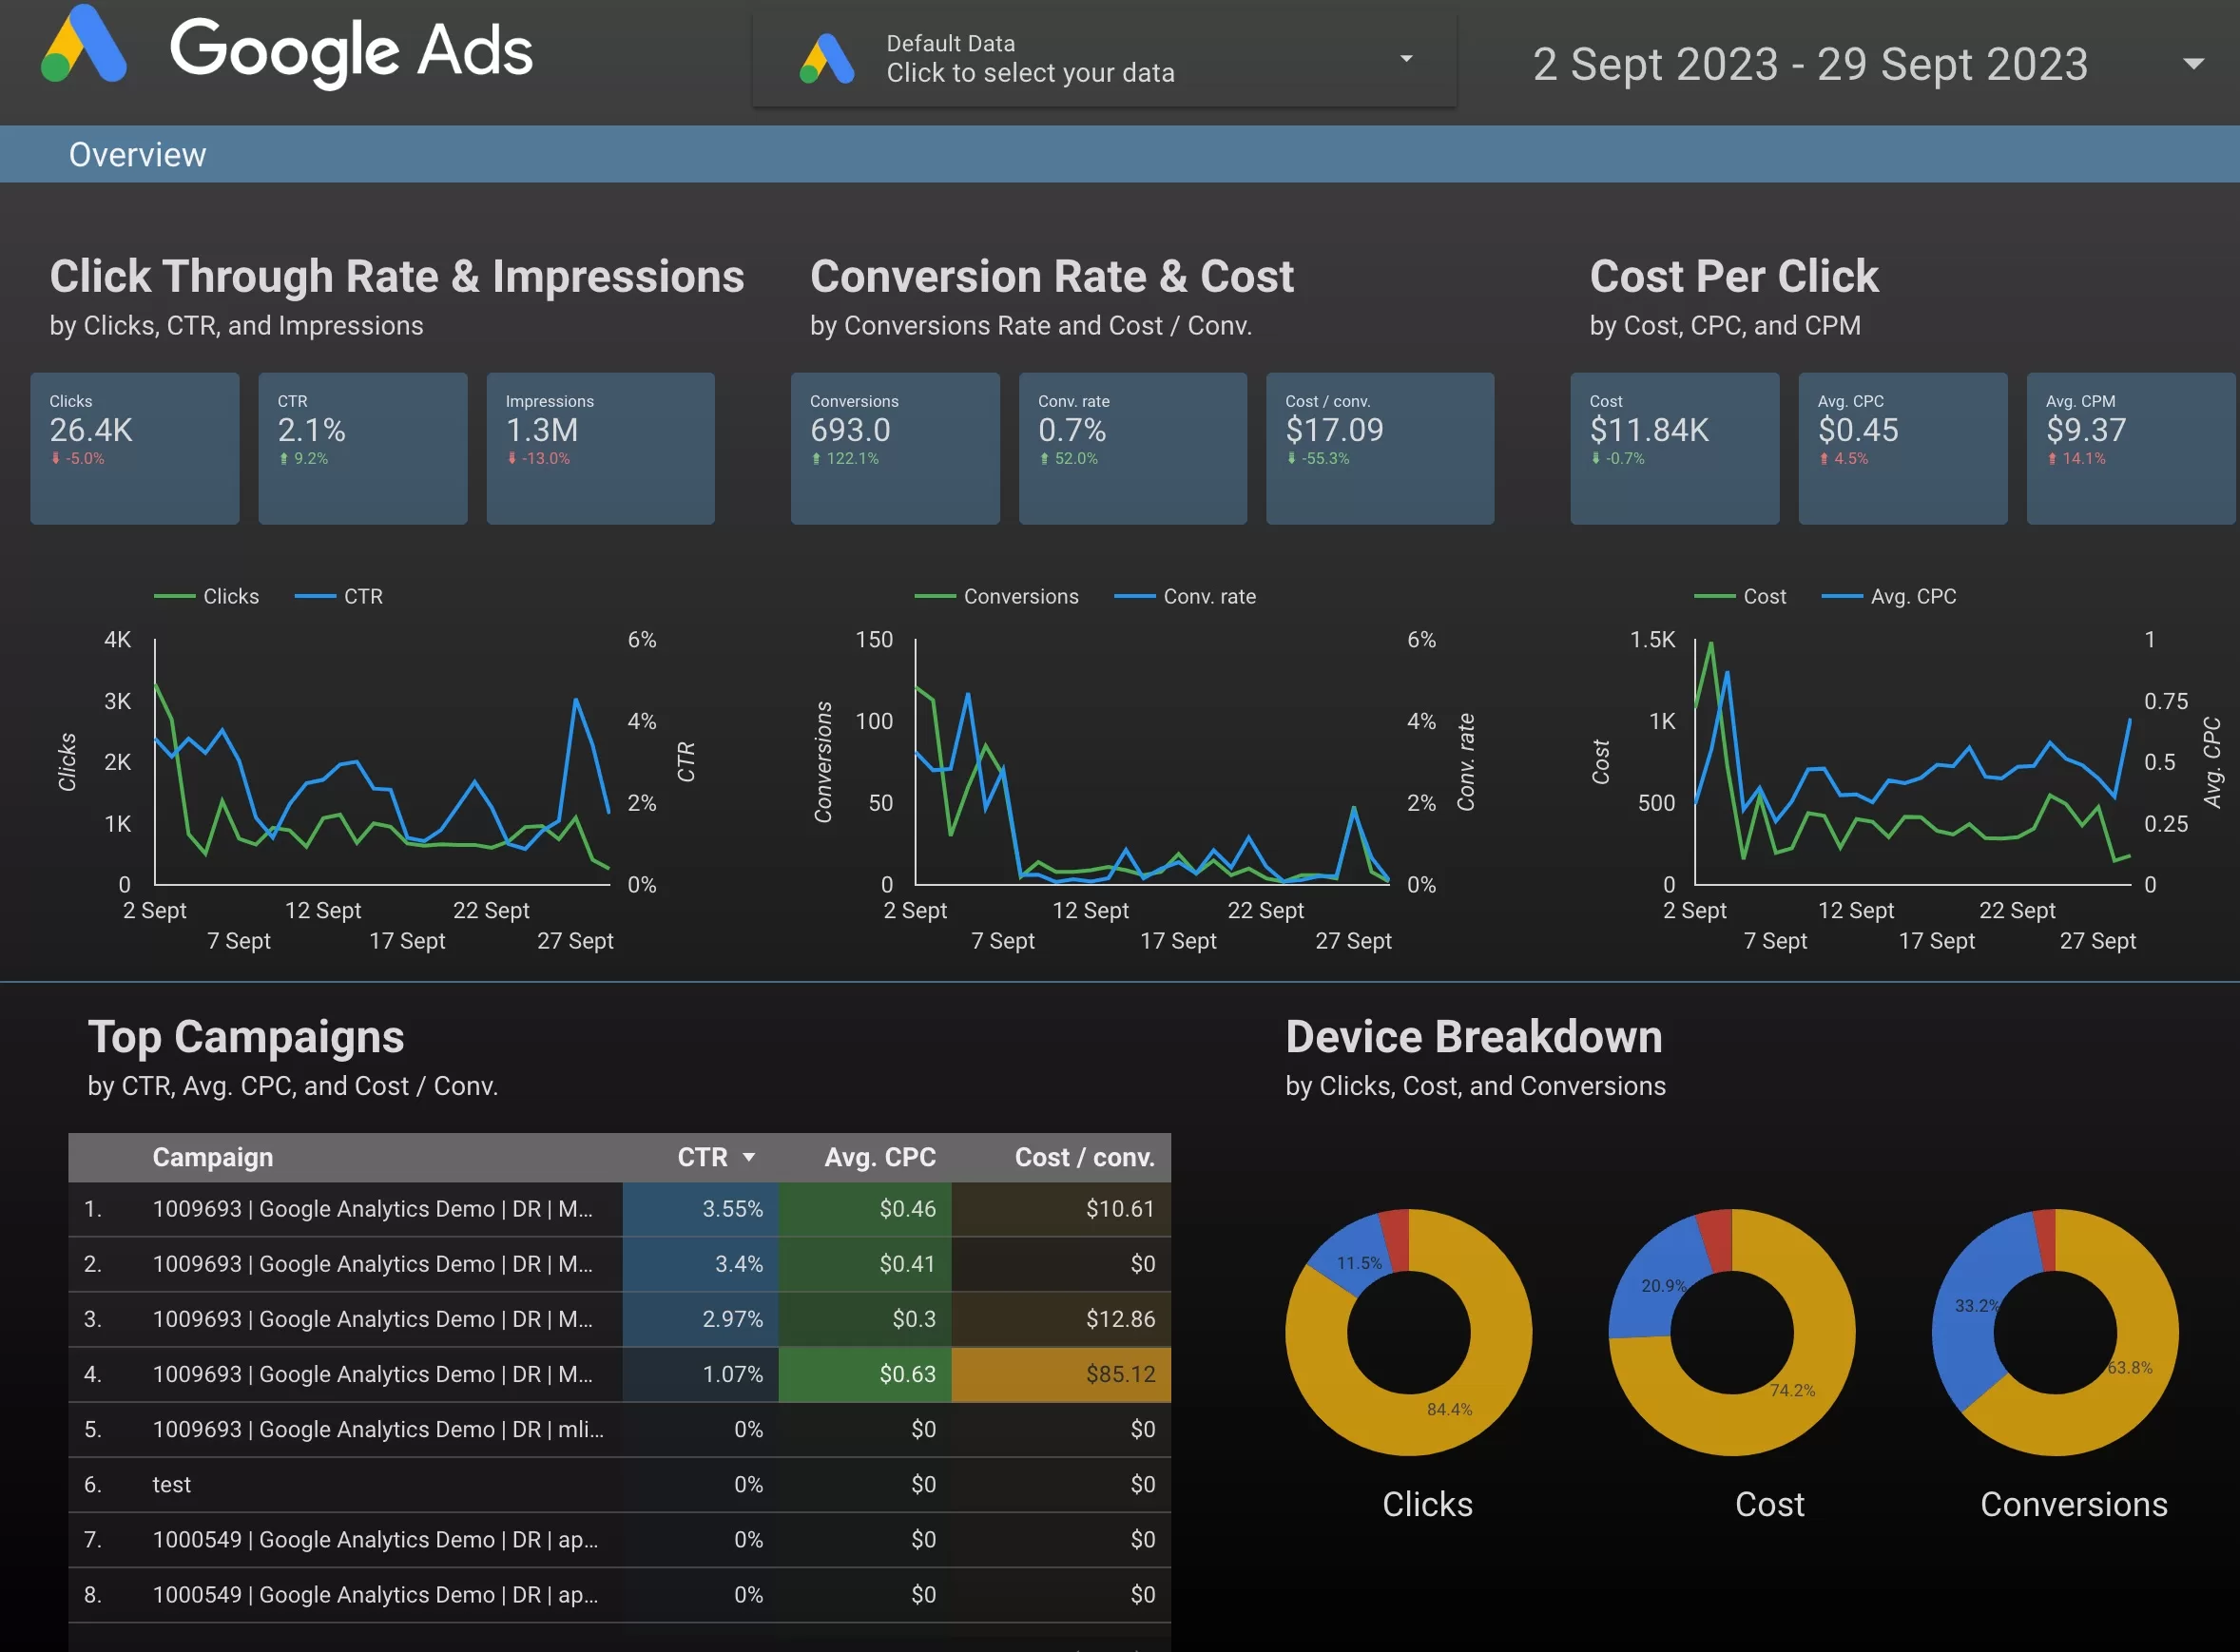Click the sort arrow beside CTR header
Viewport: 2240px width, 1652px height.
pos(748,1158)
